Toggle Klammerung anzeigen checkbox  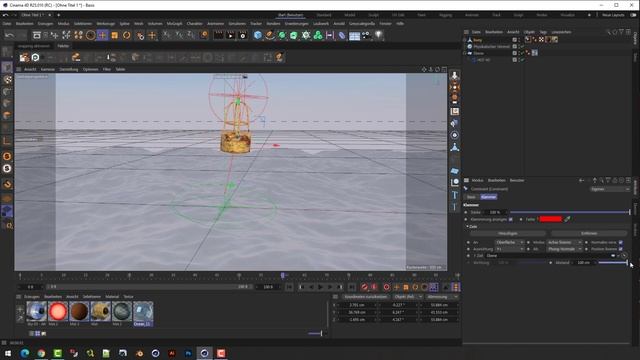pos(511,219)
